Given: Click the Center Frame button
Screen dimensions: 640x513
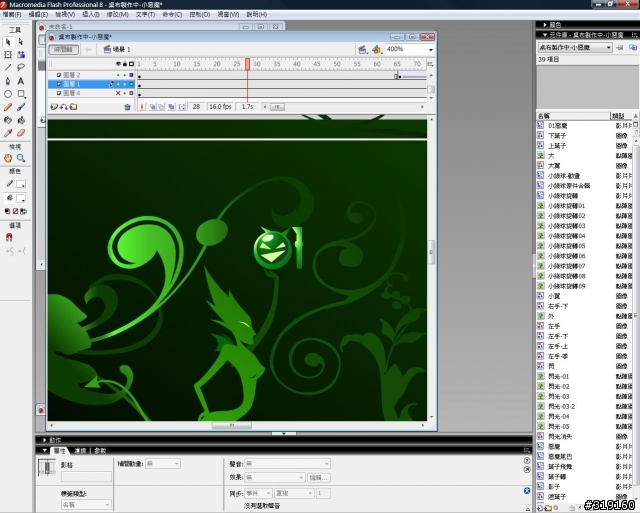Looking at the screenshot, I should tap(142, 107).
